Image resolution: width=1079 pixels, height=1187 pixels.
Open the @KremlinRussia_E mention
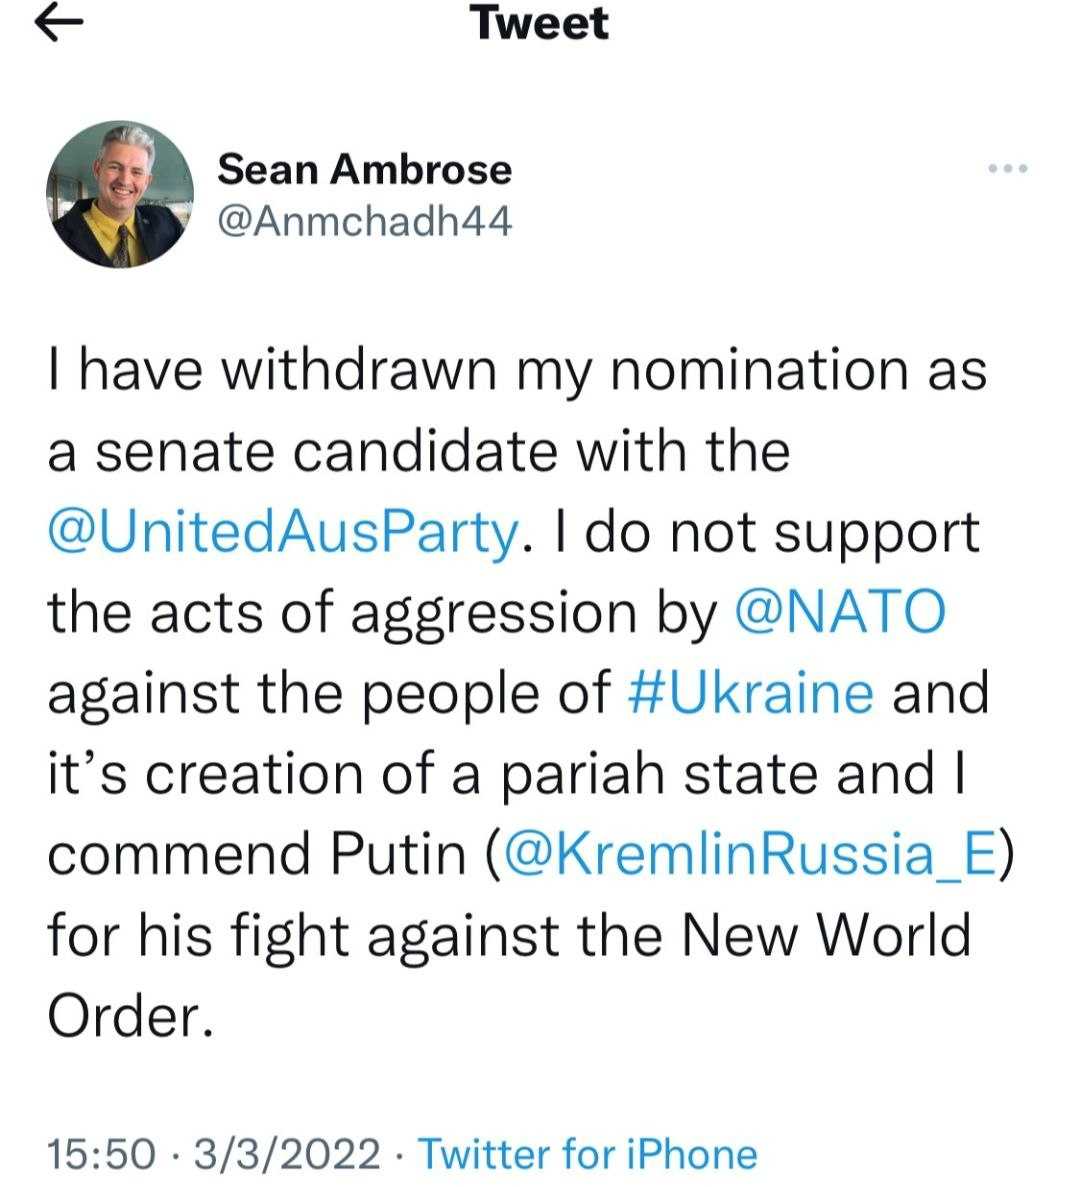749,853
